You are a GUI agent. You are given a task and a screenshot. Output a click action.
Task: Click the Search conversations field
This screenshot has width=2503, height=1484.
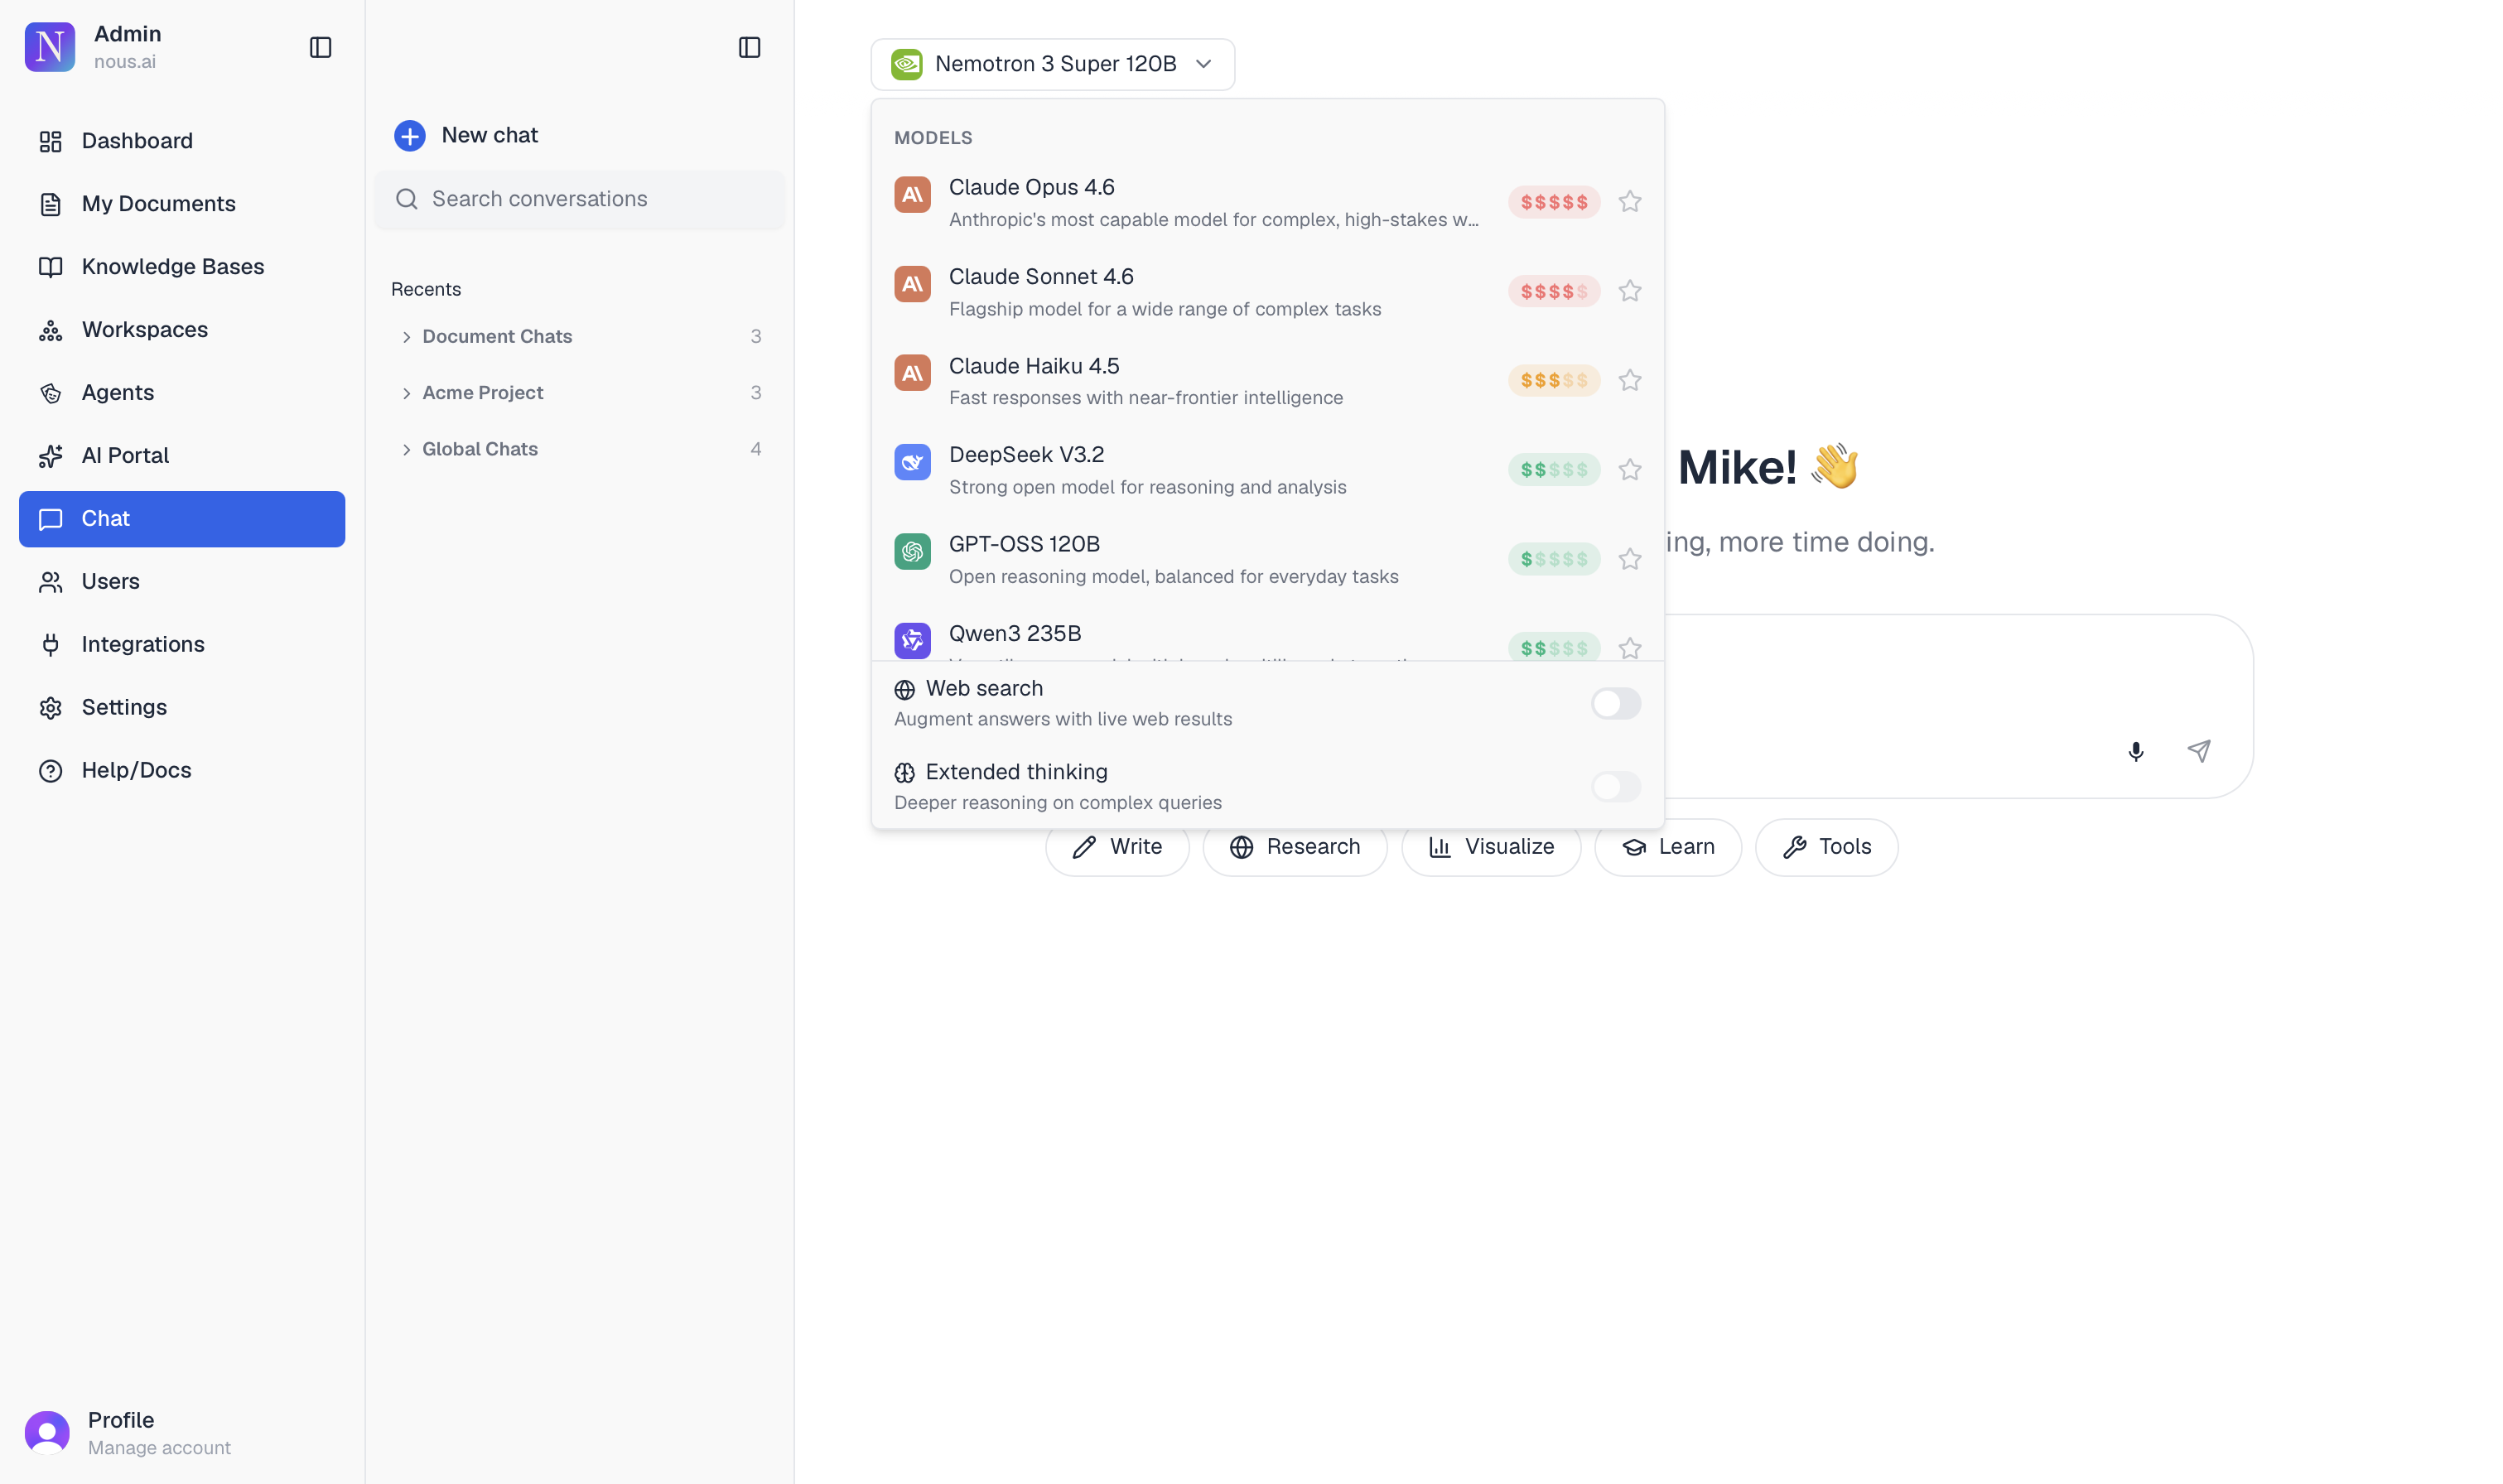(x=580, y=199)
